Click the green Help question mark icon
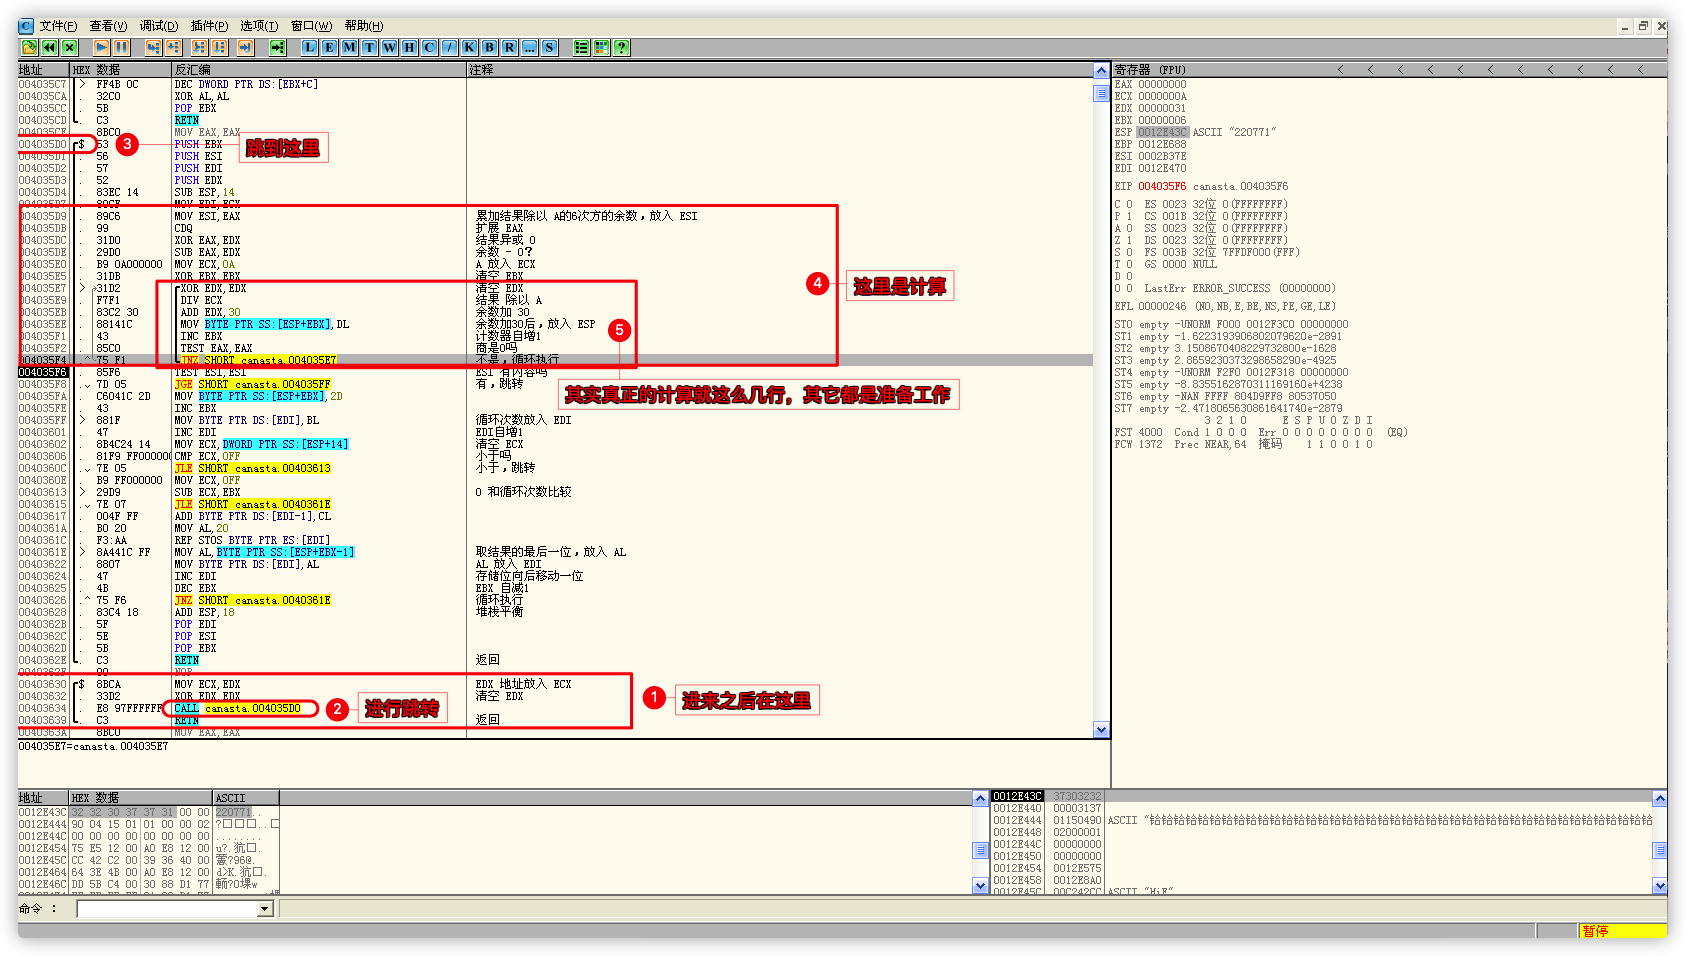Screen dimensions: 1686x956 pyautogui.click(x=621, y=47)
